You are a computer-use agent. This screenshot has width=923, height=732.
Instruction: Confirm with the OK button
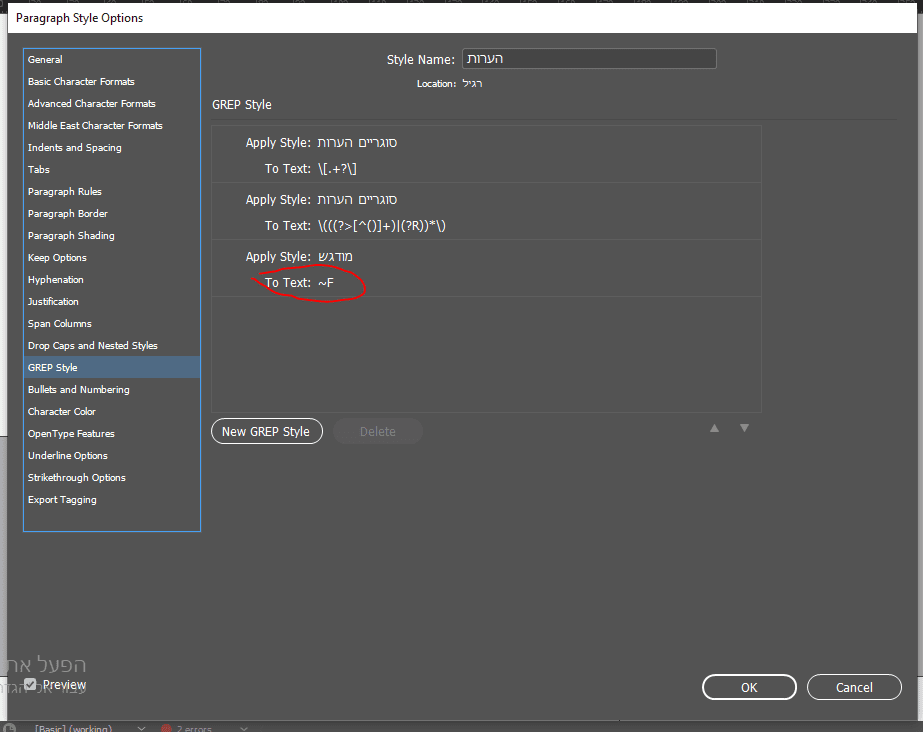point(749,687)
